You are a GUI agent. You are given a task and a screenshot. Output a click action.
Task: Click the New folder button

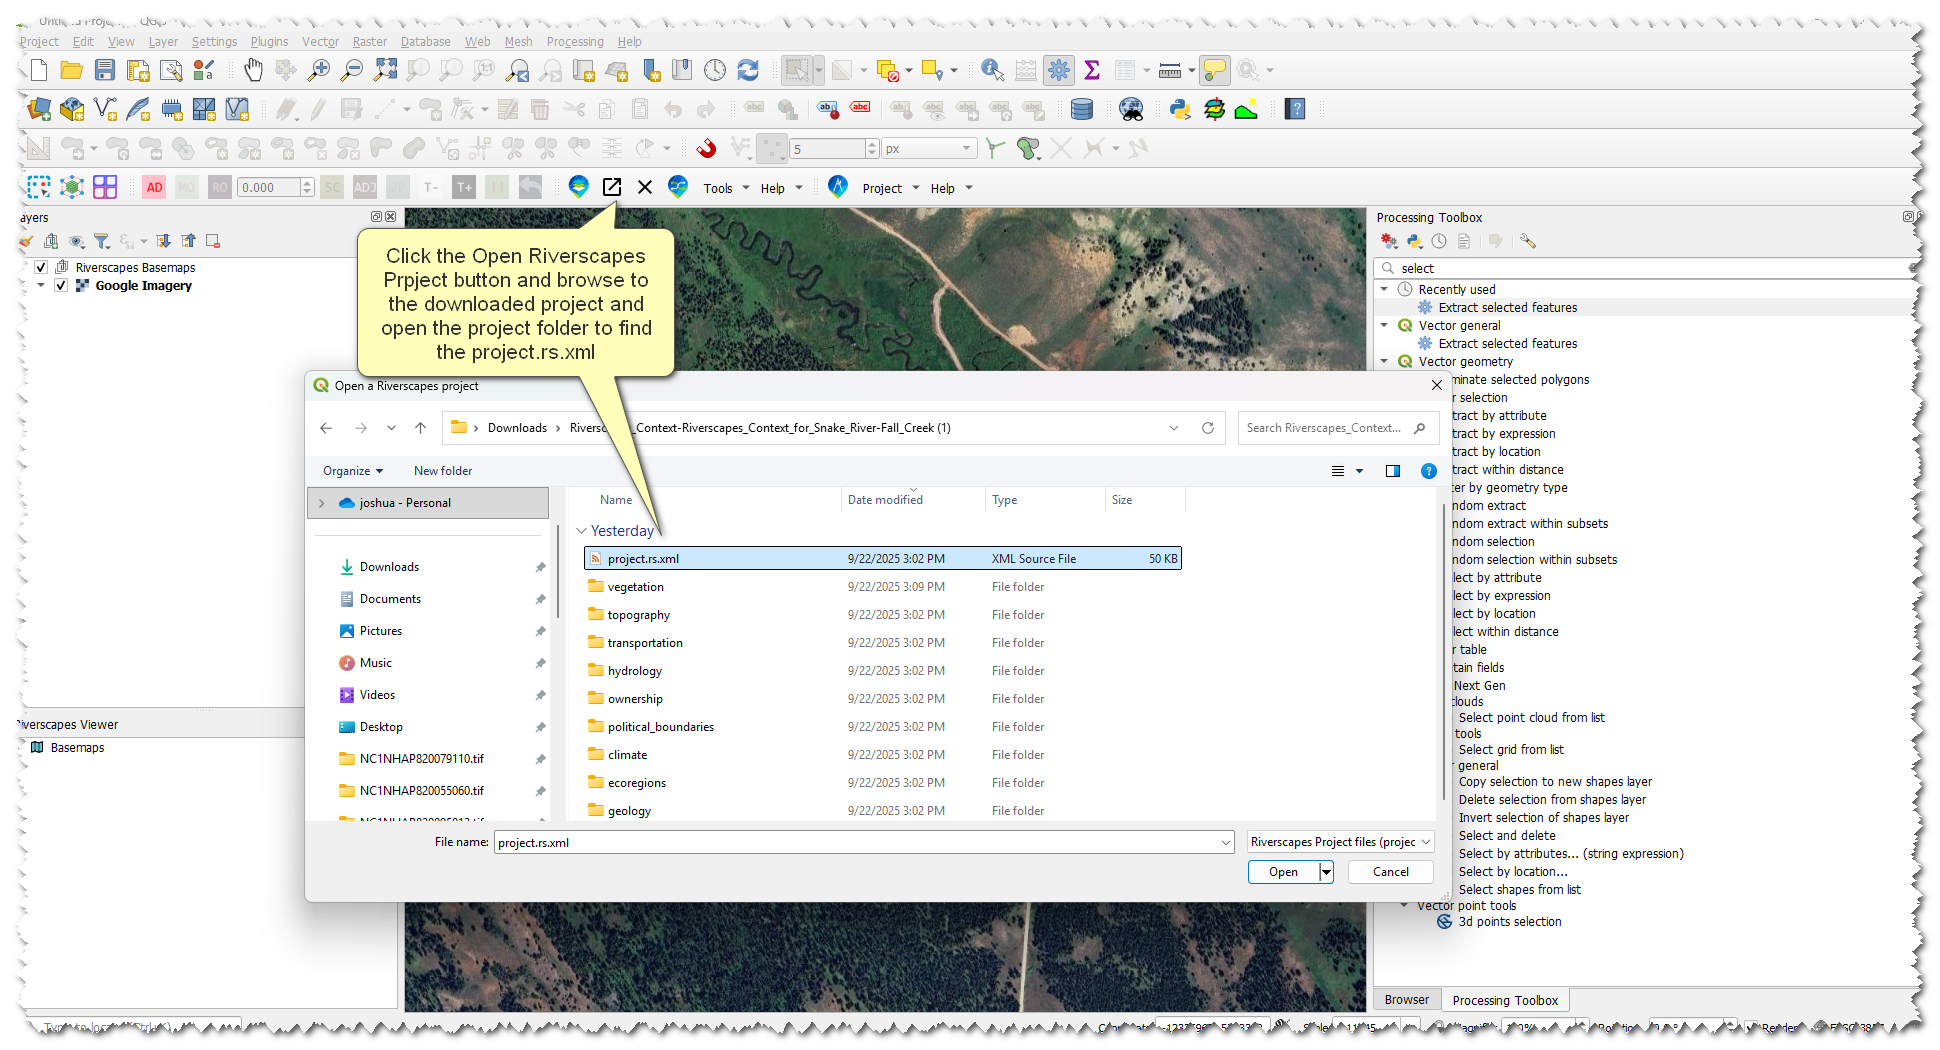(x=442, y=471)
